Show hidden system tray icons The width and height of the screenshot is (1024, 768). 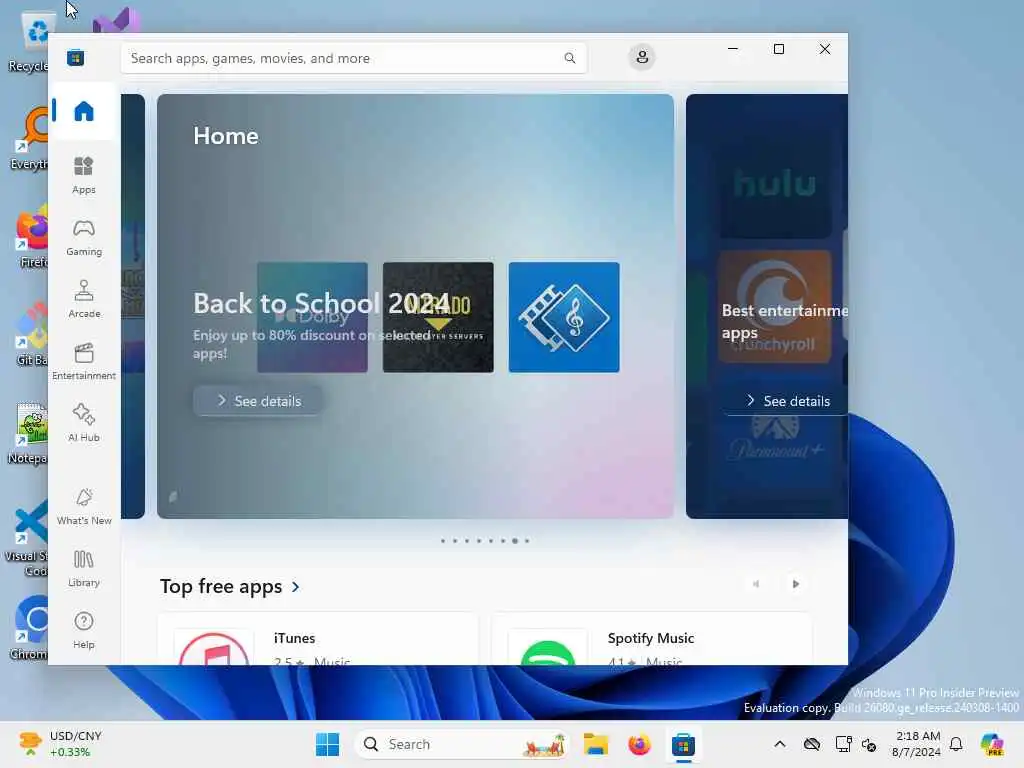[x=780, y=744]
